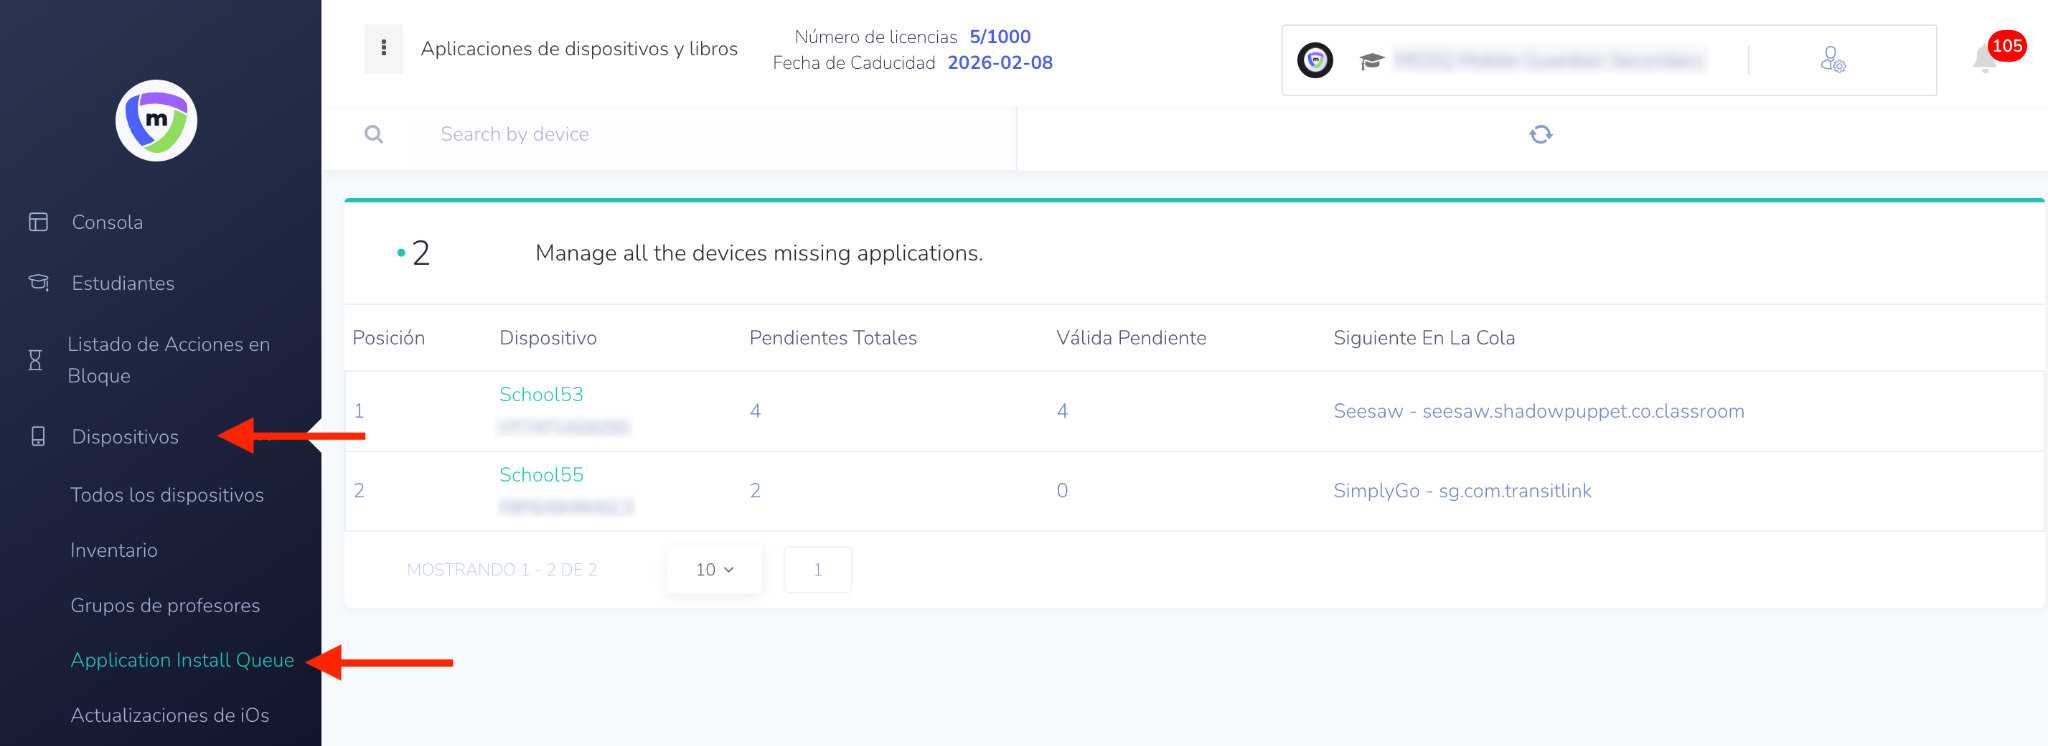The width and height of the screenshot is (2048, 746).
Task: Click the Mobile Guardian logo
Action: pyautogui.click(x=156, y=121)
